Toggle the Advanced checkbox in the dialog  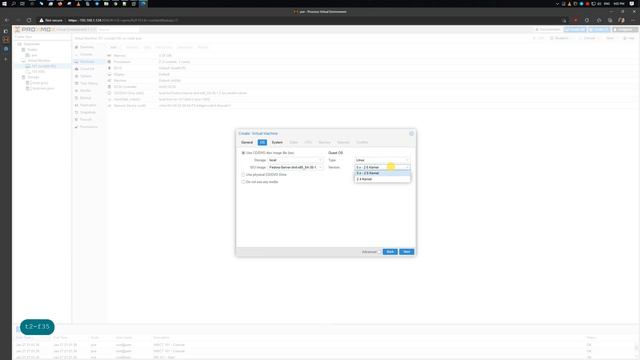[379, 252]
